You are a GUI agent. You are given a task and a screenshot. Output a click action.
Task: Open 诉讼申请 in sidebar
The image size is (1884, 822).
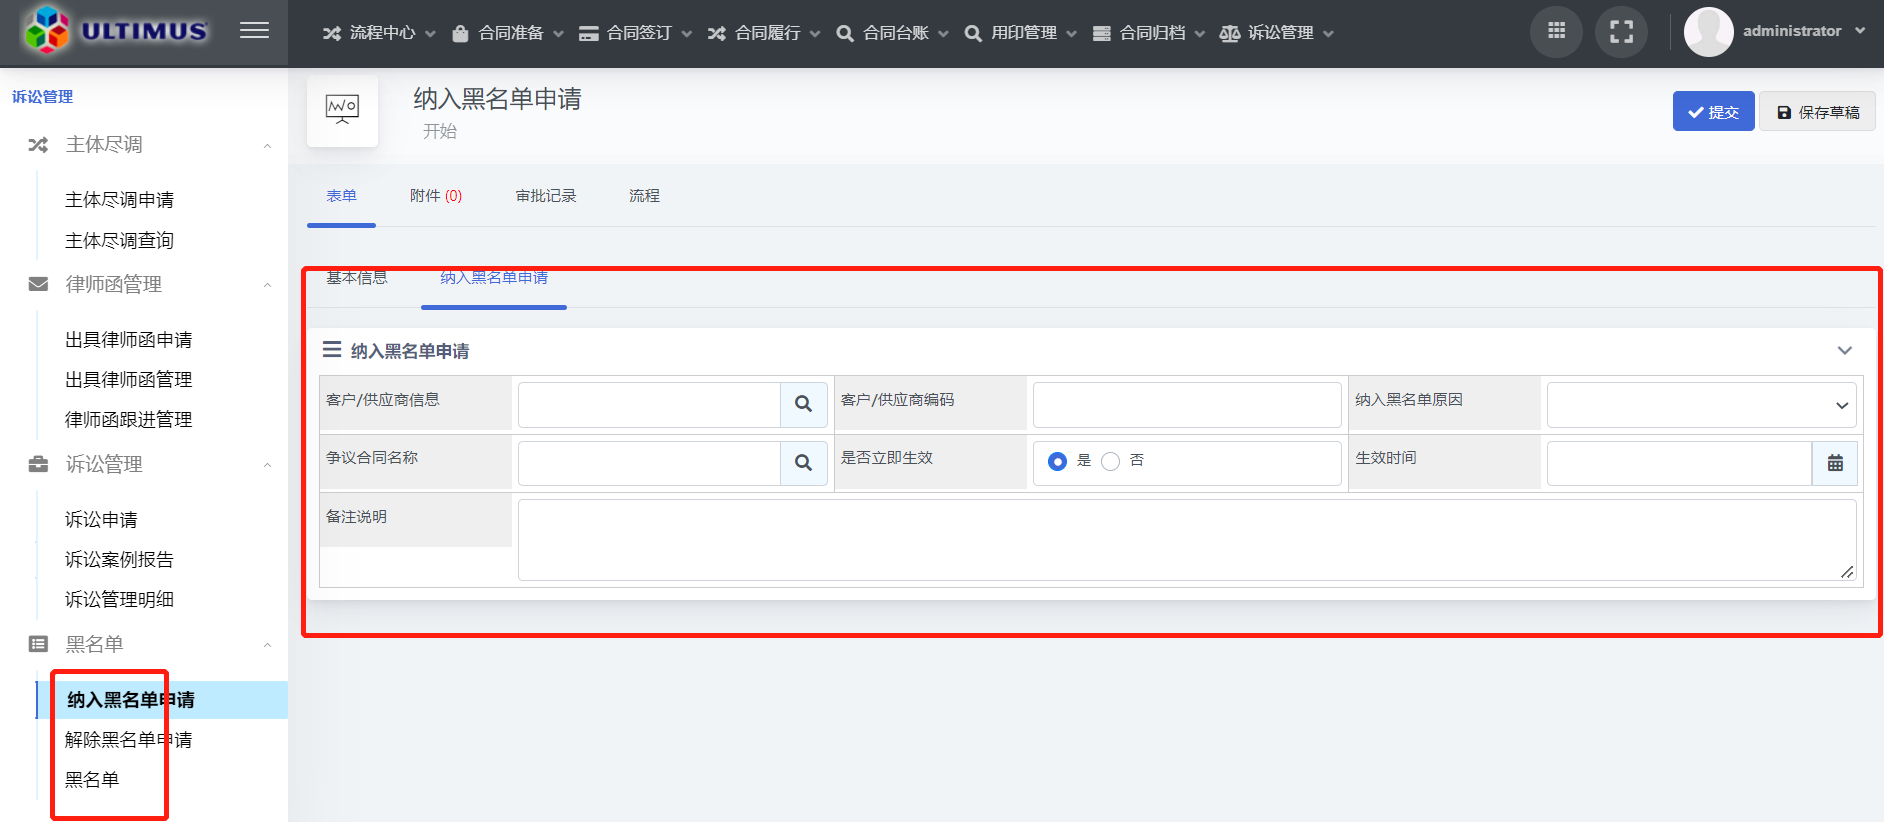click(x=101, y=520)
